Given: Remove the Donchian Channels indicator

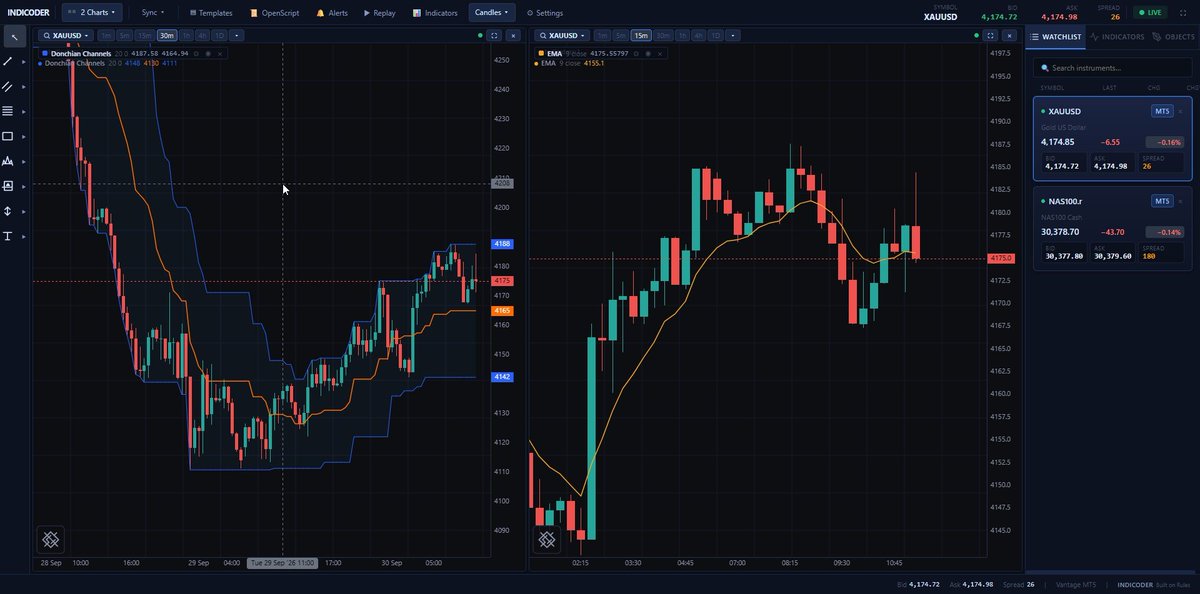Looking at the screenshot, I should (x=220, y=53).
